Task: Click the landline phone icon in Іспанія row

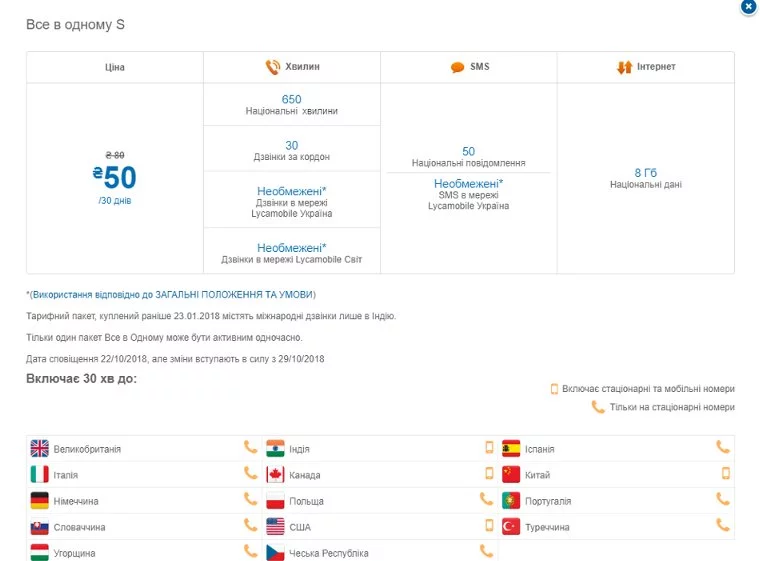Action: point(723,447)
